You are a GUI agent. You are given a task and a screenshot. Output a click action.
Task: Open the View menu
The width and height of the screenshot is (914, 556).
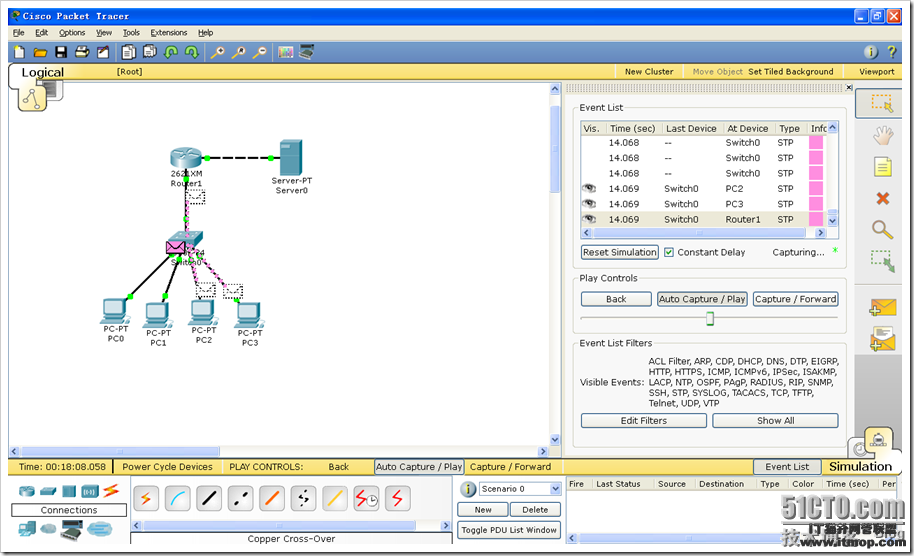104,33
